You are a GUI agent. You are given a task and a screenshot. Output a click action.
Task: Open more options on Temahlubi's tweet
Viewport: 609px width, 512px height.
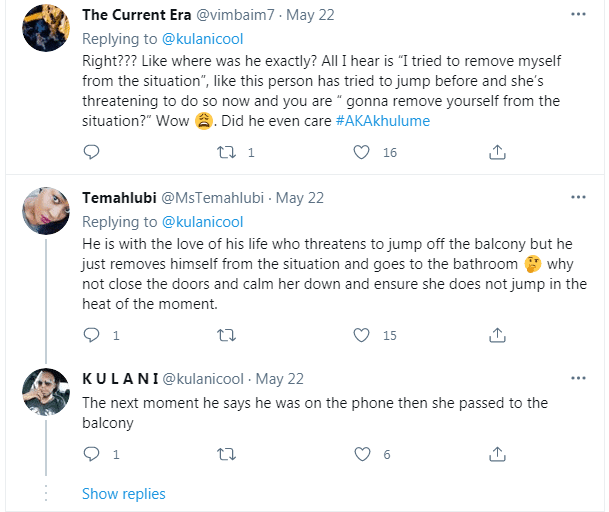577,198
